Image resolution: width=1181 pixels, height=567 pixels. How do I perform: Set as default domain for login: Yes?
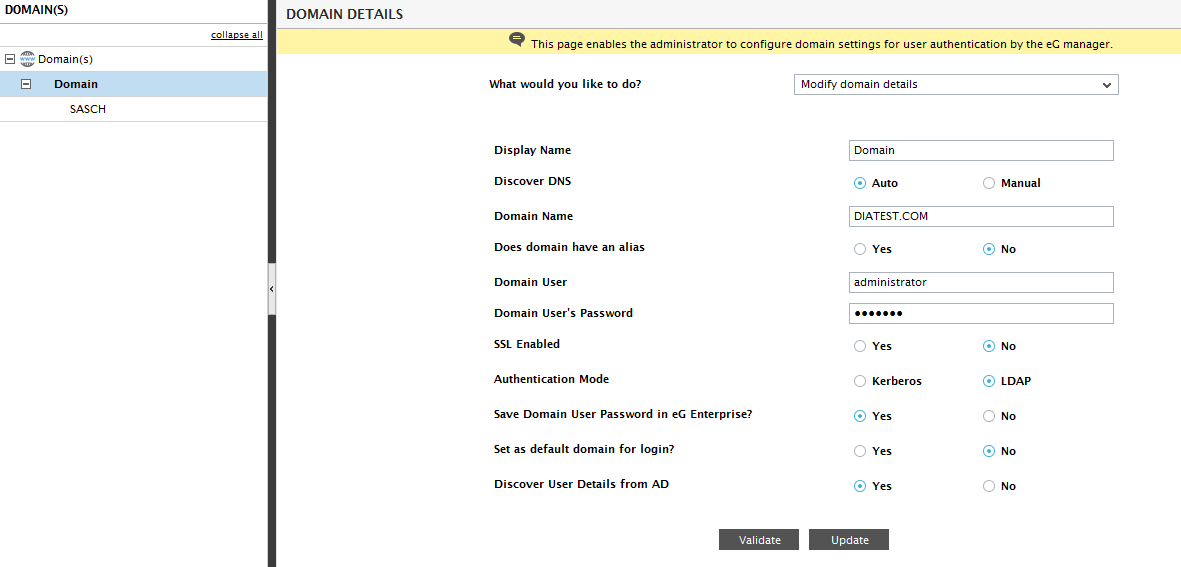coord(859,451)
